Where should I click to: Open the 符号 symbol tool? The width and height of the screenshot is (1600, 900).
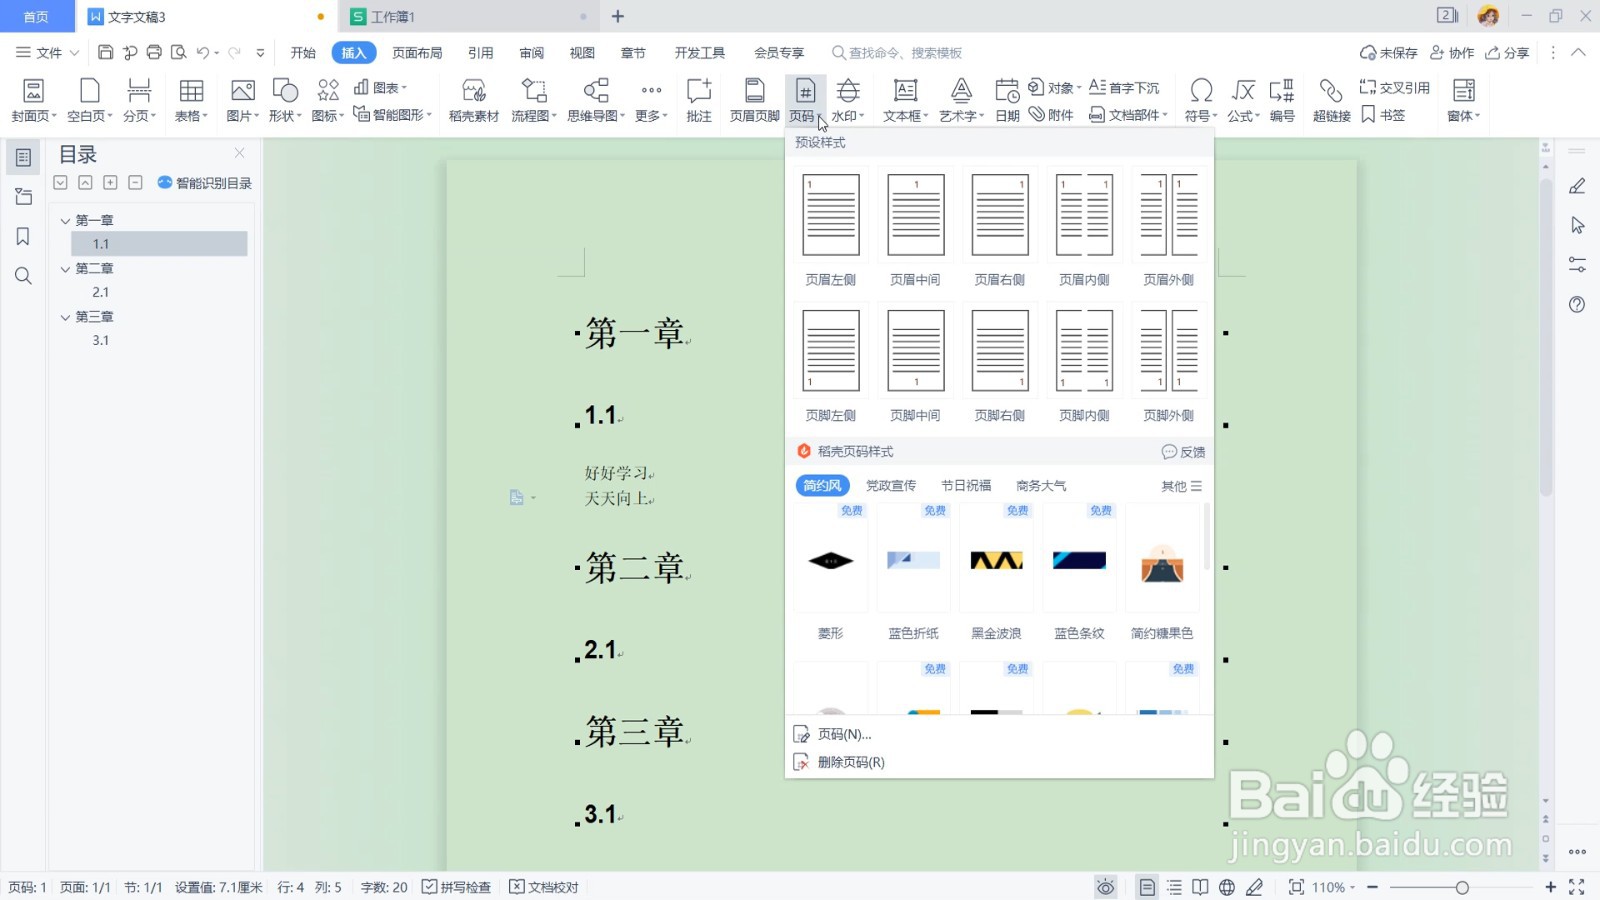(1201, 101)
